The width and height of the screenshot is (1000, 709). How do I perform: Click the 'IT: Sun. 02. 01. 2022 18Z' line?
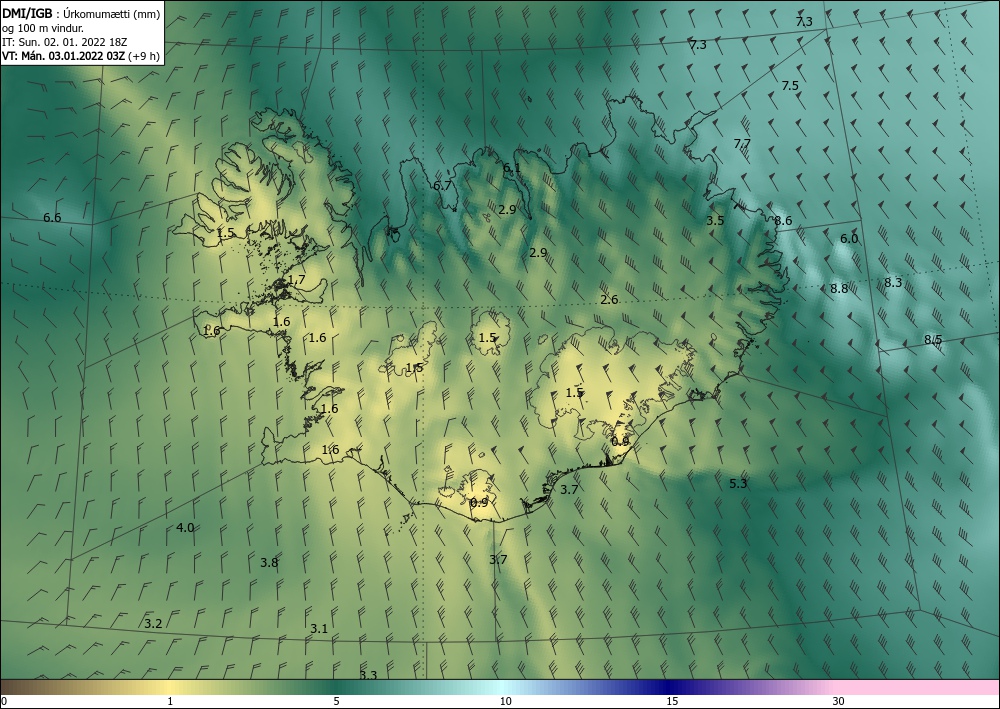pyautogui.click(x=64, y=42)
